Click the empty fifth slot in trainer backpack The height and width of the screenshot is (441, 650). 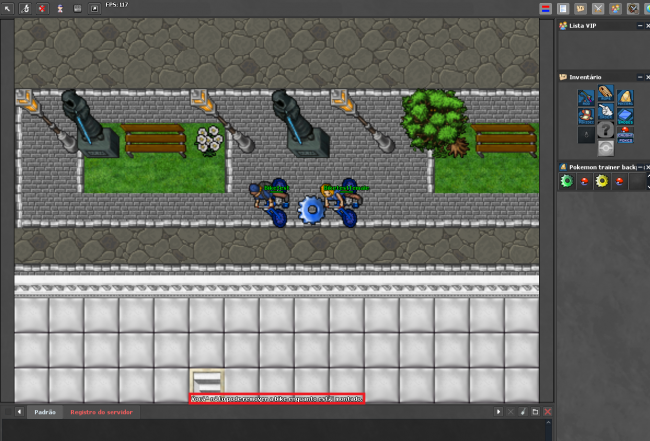coord(637,181)
